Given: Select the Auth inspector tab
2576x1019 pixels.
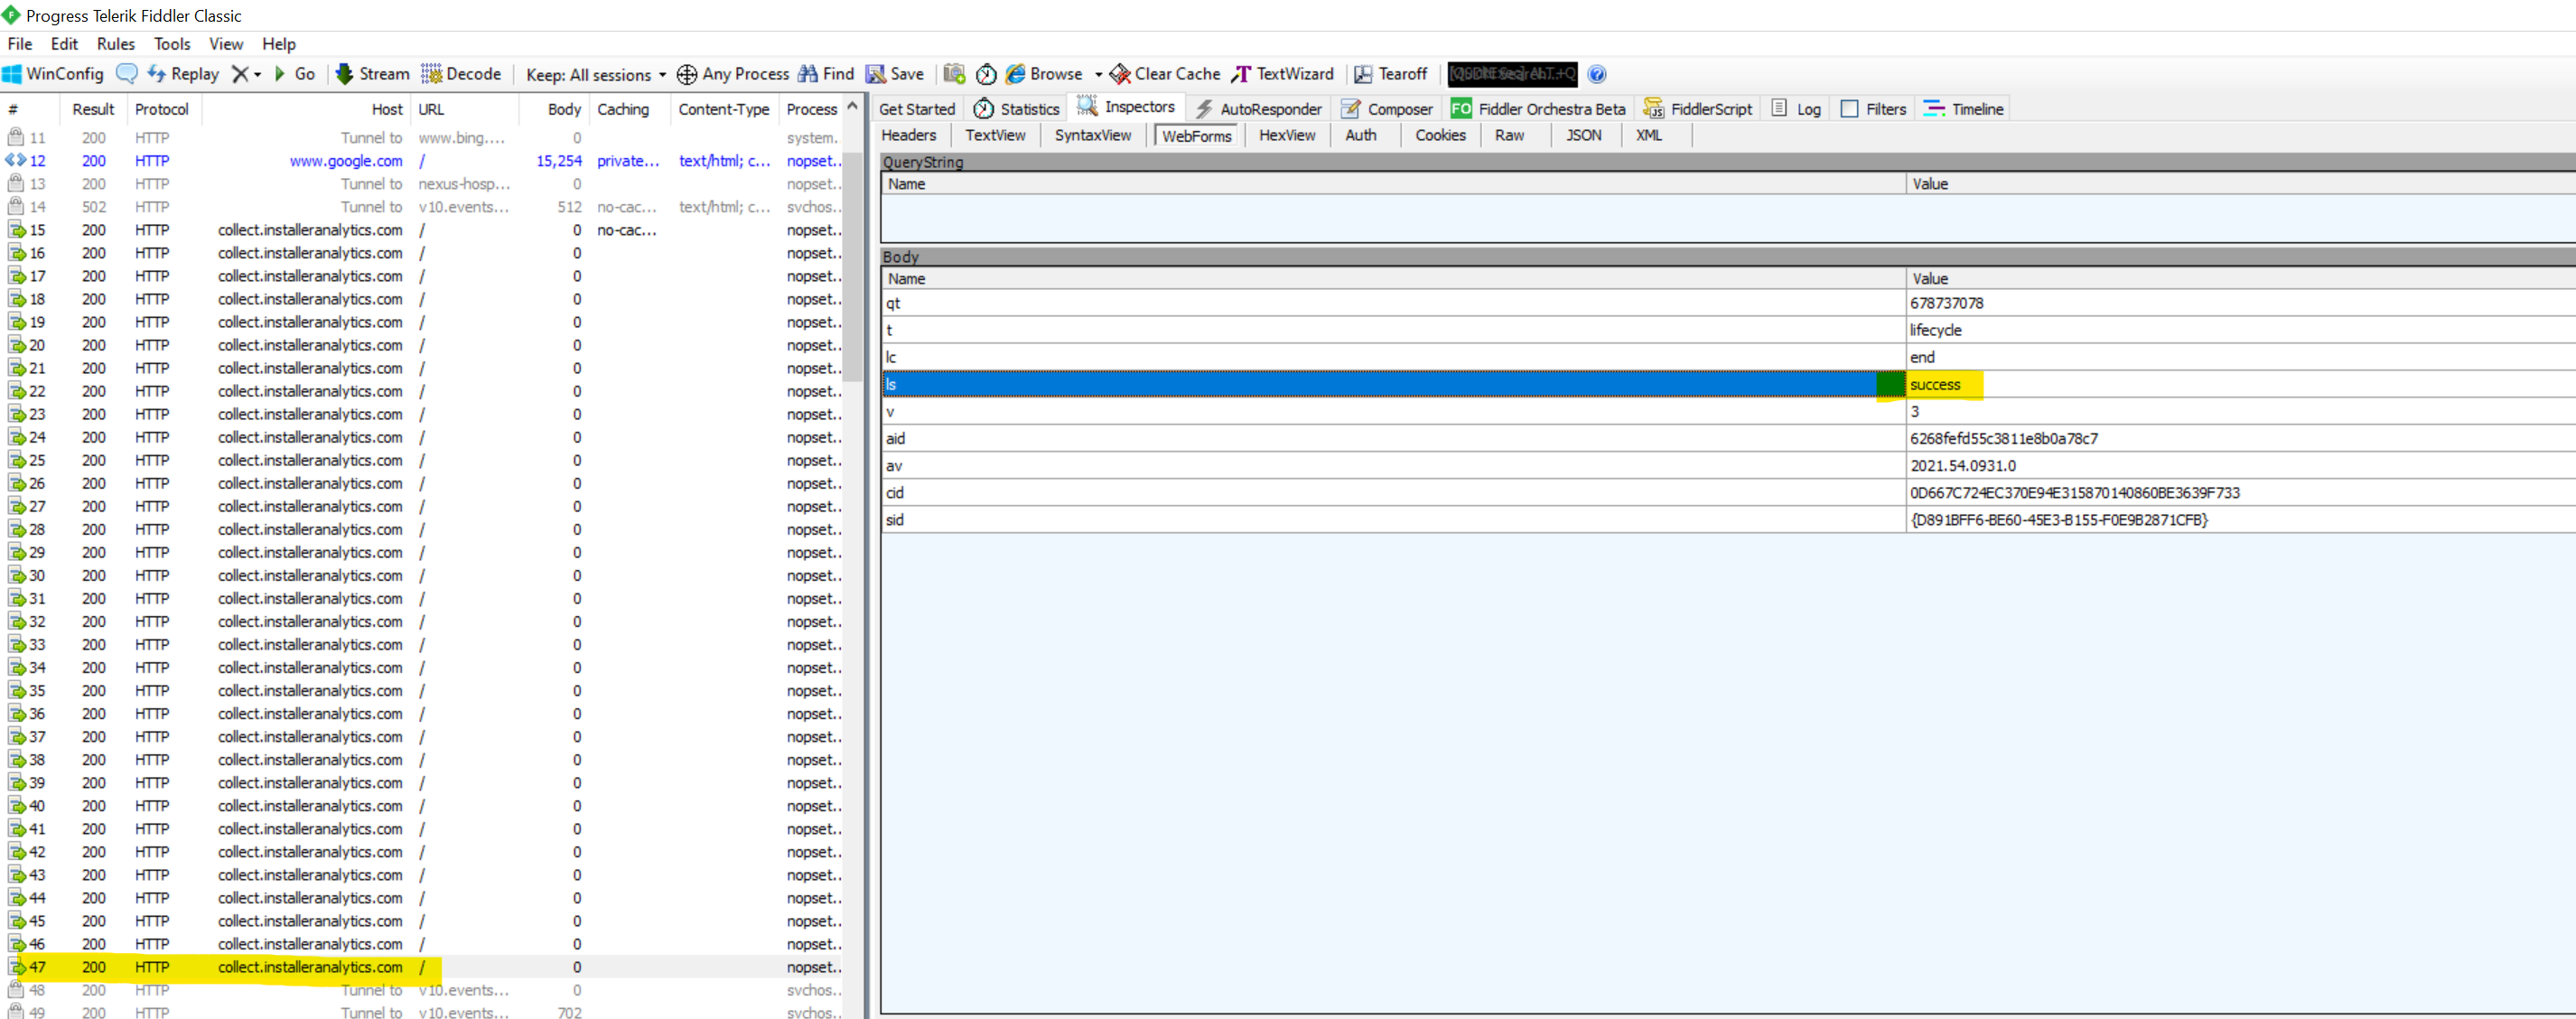Looking at the screenshot, I should pos(1360,136).
